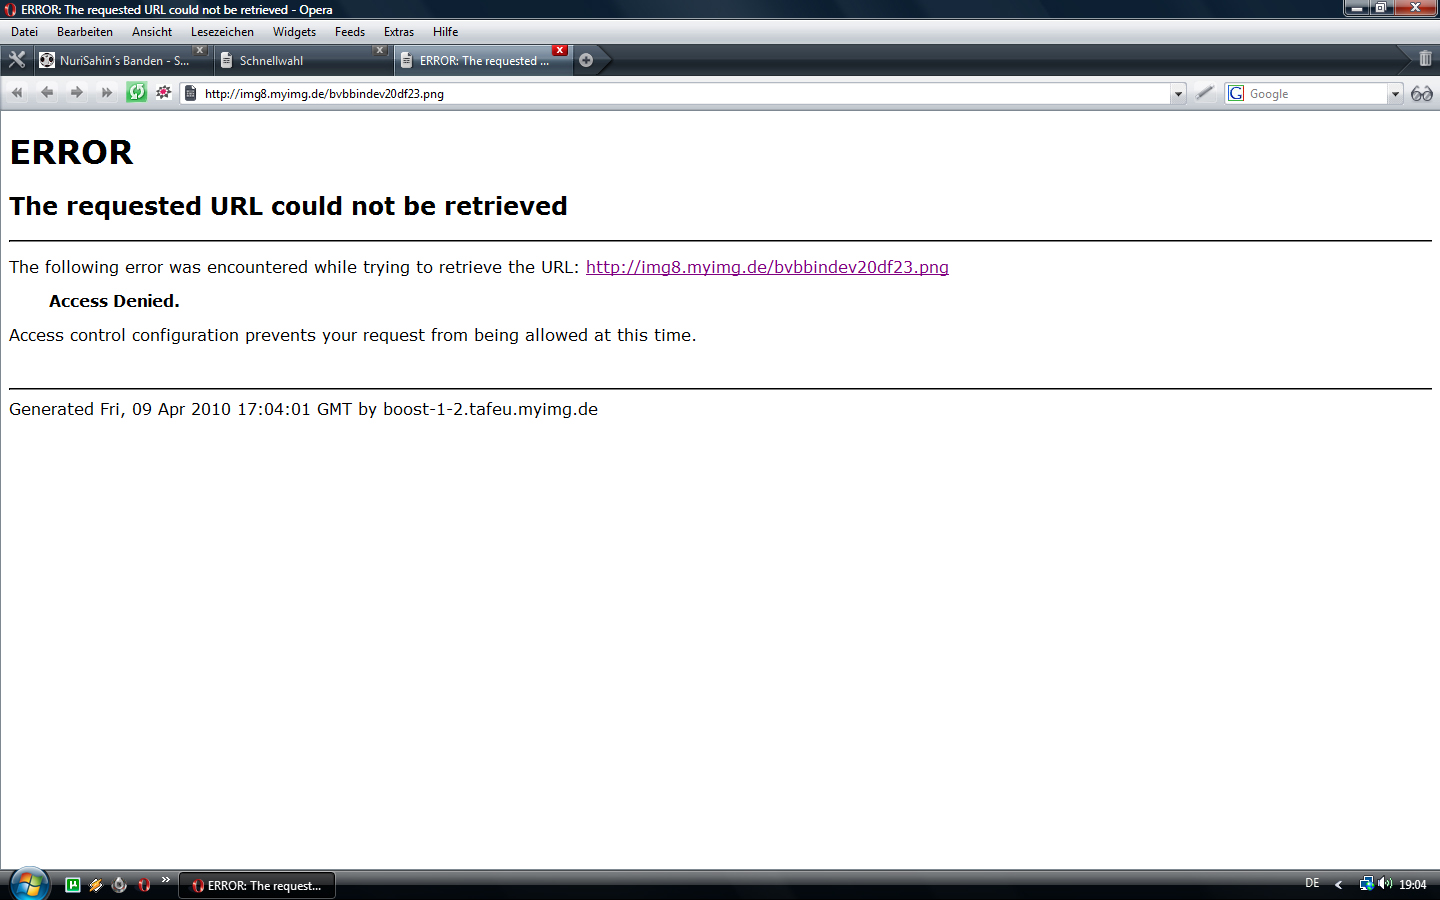Open the address bar history dropdown

[1178, 94]
